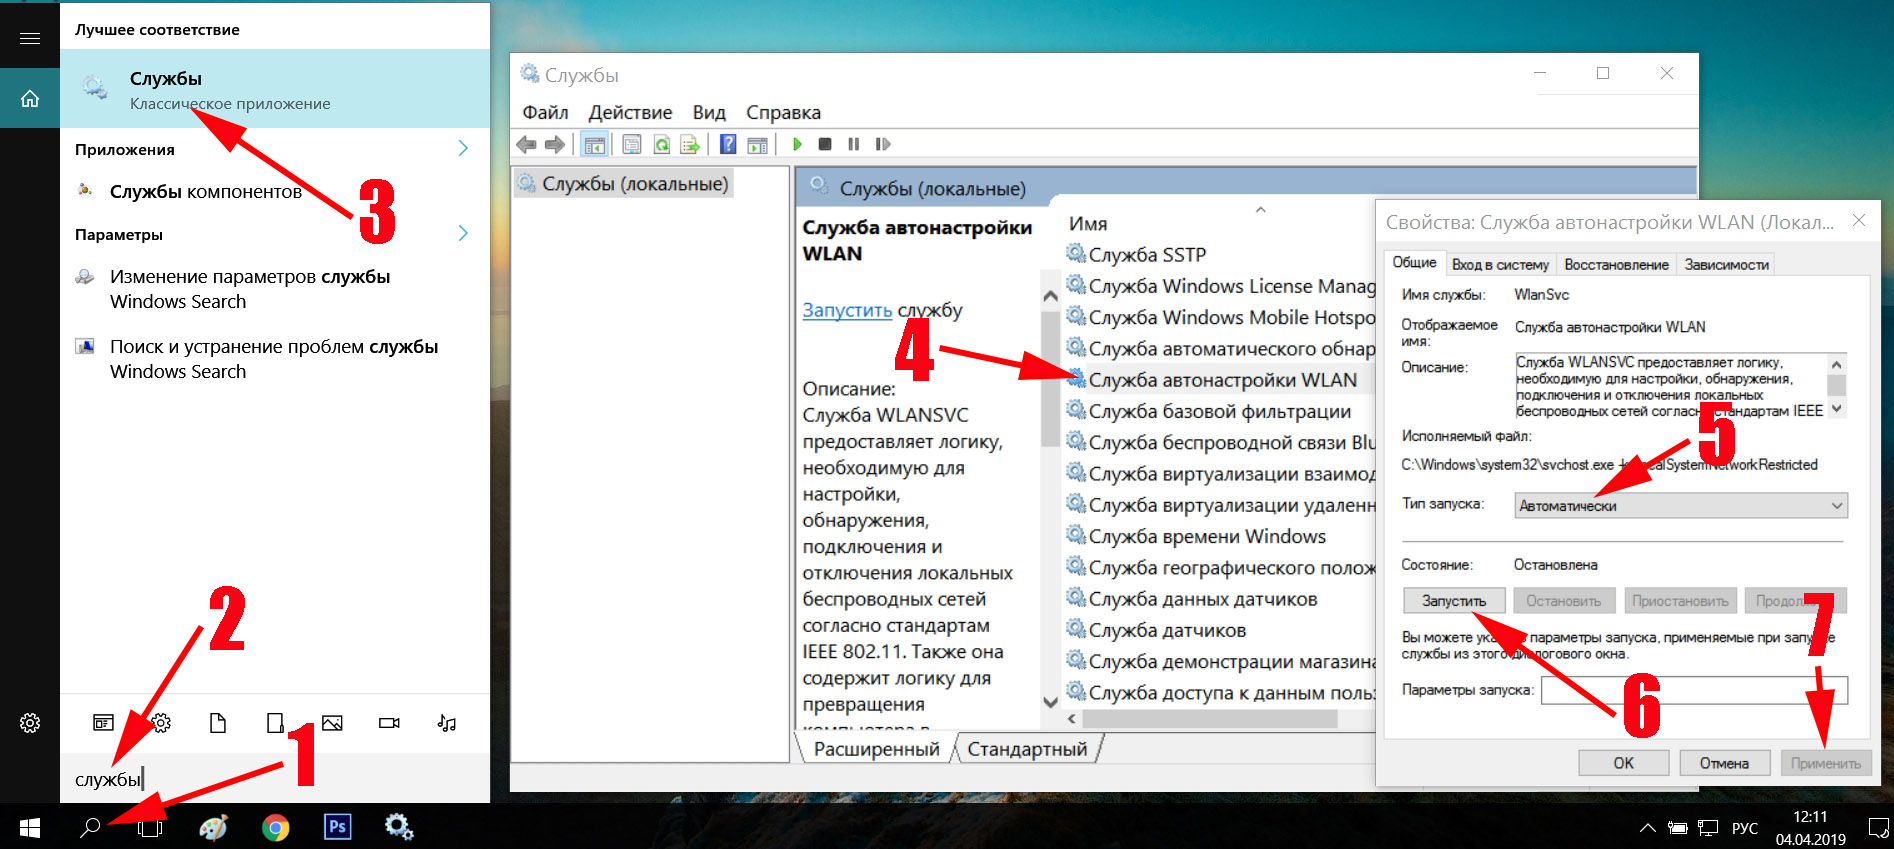Open the Действие menu
Image resolution: width=1894 pixels, height=849 pixels.
pyautogui.click(x=630, y=112)
